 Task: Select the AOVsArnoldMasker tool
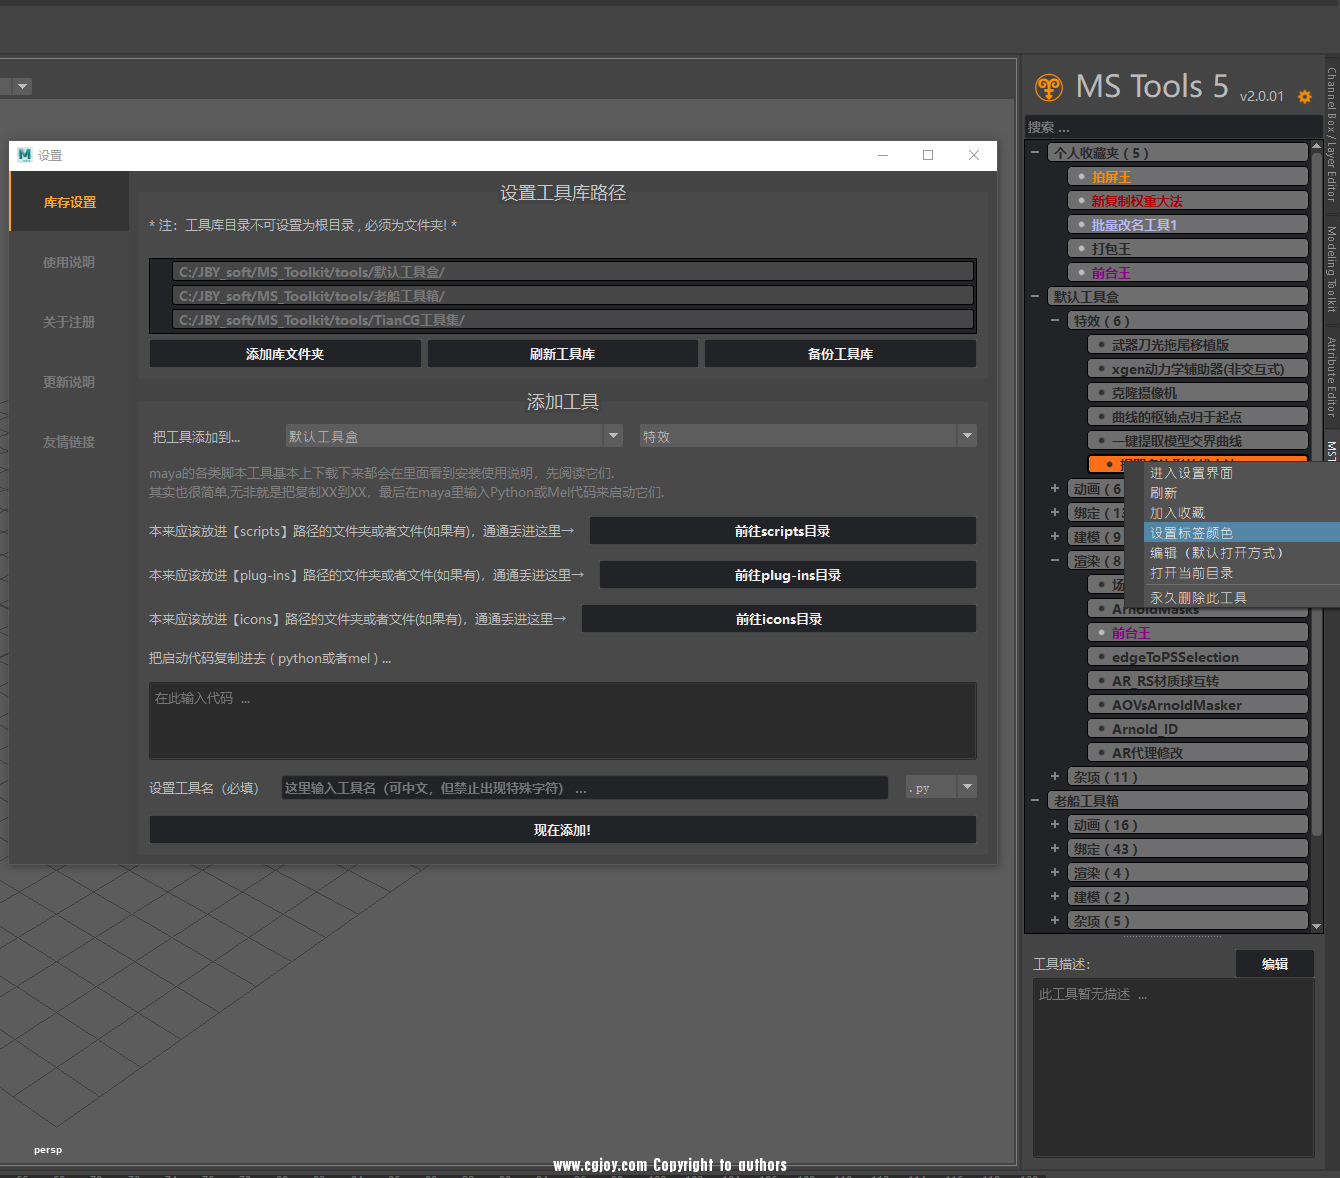(x=1198, y=705)
